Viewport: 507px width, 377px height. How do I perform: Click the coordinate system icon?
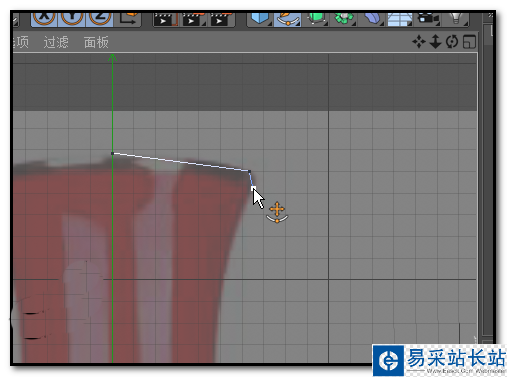pyautogui.click(x=128, y=19)
